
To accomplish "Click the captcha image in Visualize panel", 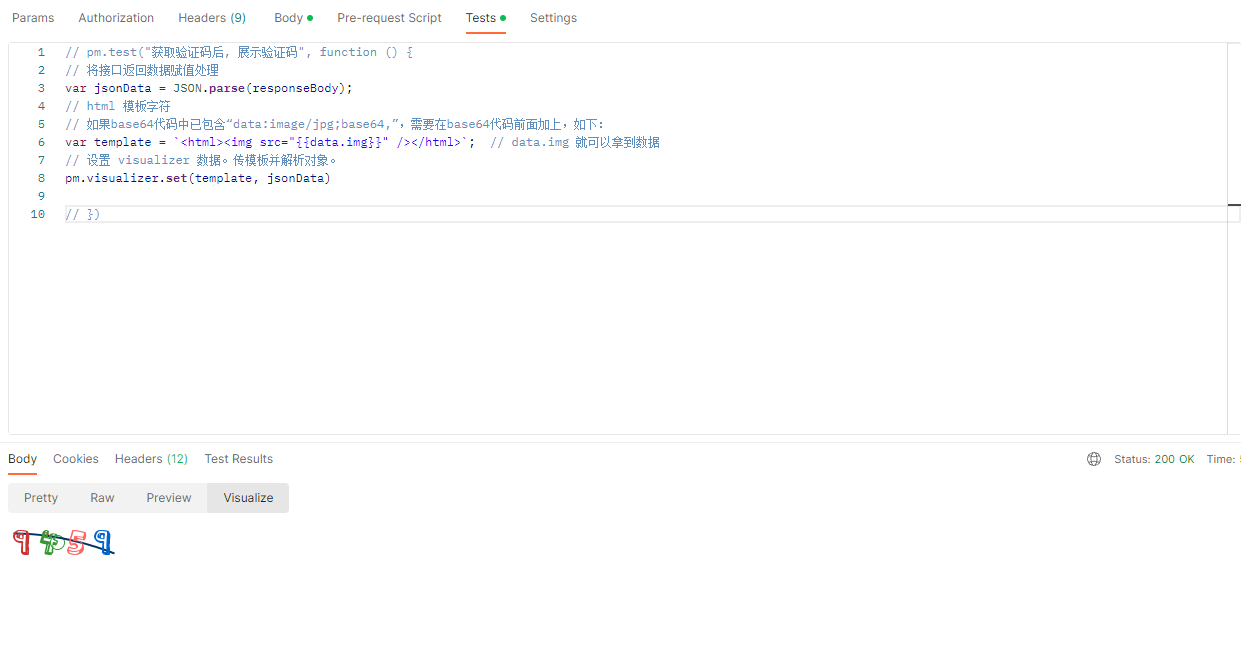I will pyautogui.click(x=62, y=542).
